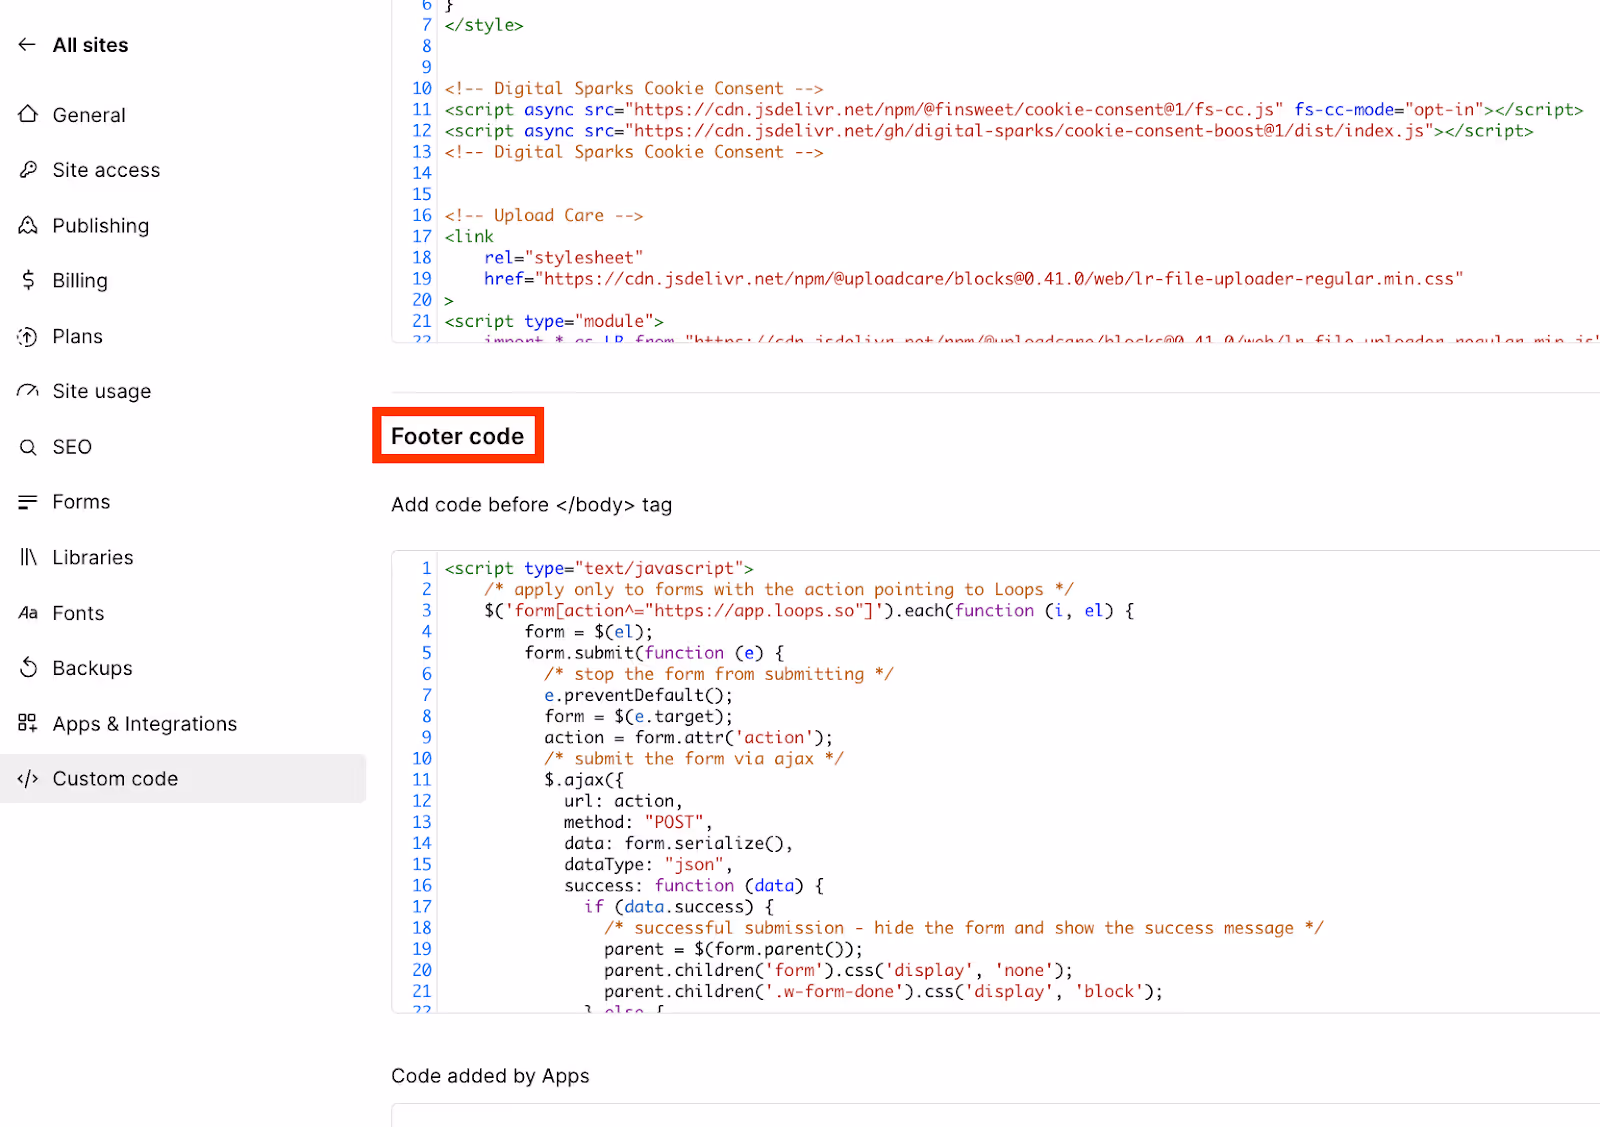
Task: Click the Custom code brackets icon
Action: pyautogui.click(x=28, y=778)
